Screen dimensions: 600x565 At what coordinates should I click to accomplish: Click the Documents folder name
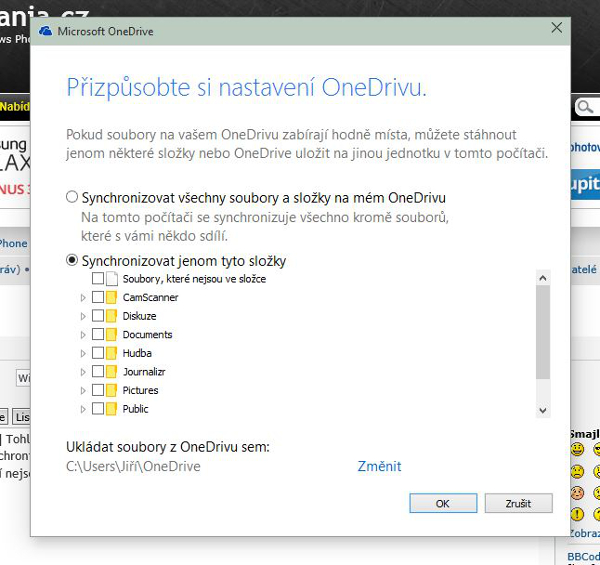(147, 334)
